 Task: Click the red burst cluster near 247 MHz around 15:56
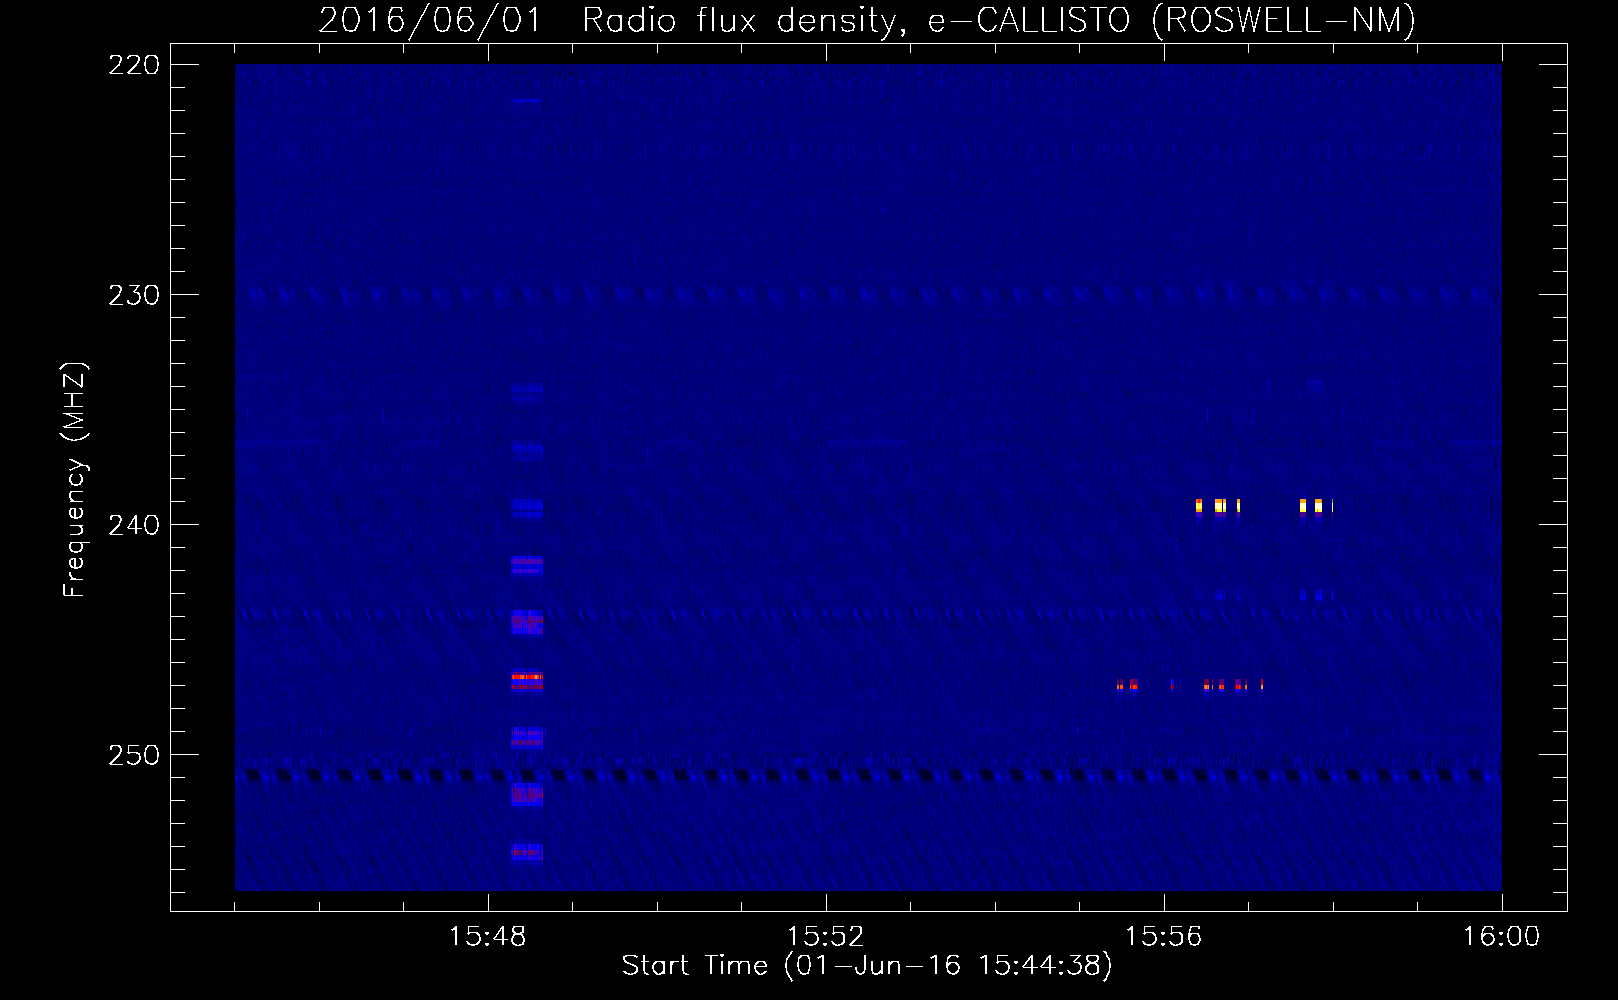1190,685
